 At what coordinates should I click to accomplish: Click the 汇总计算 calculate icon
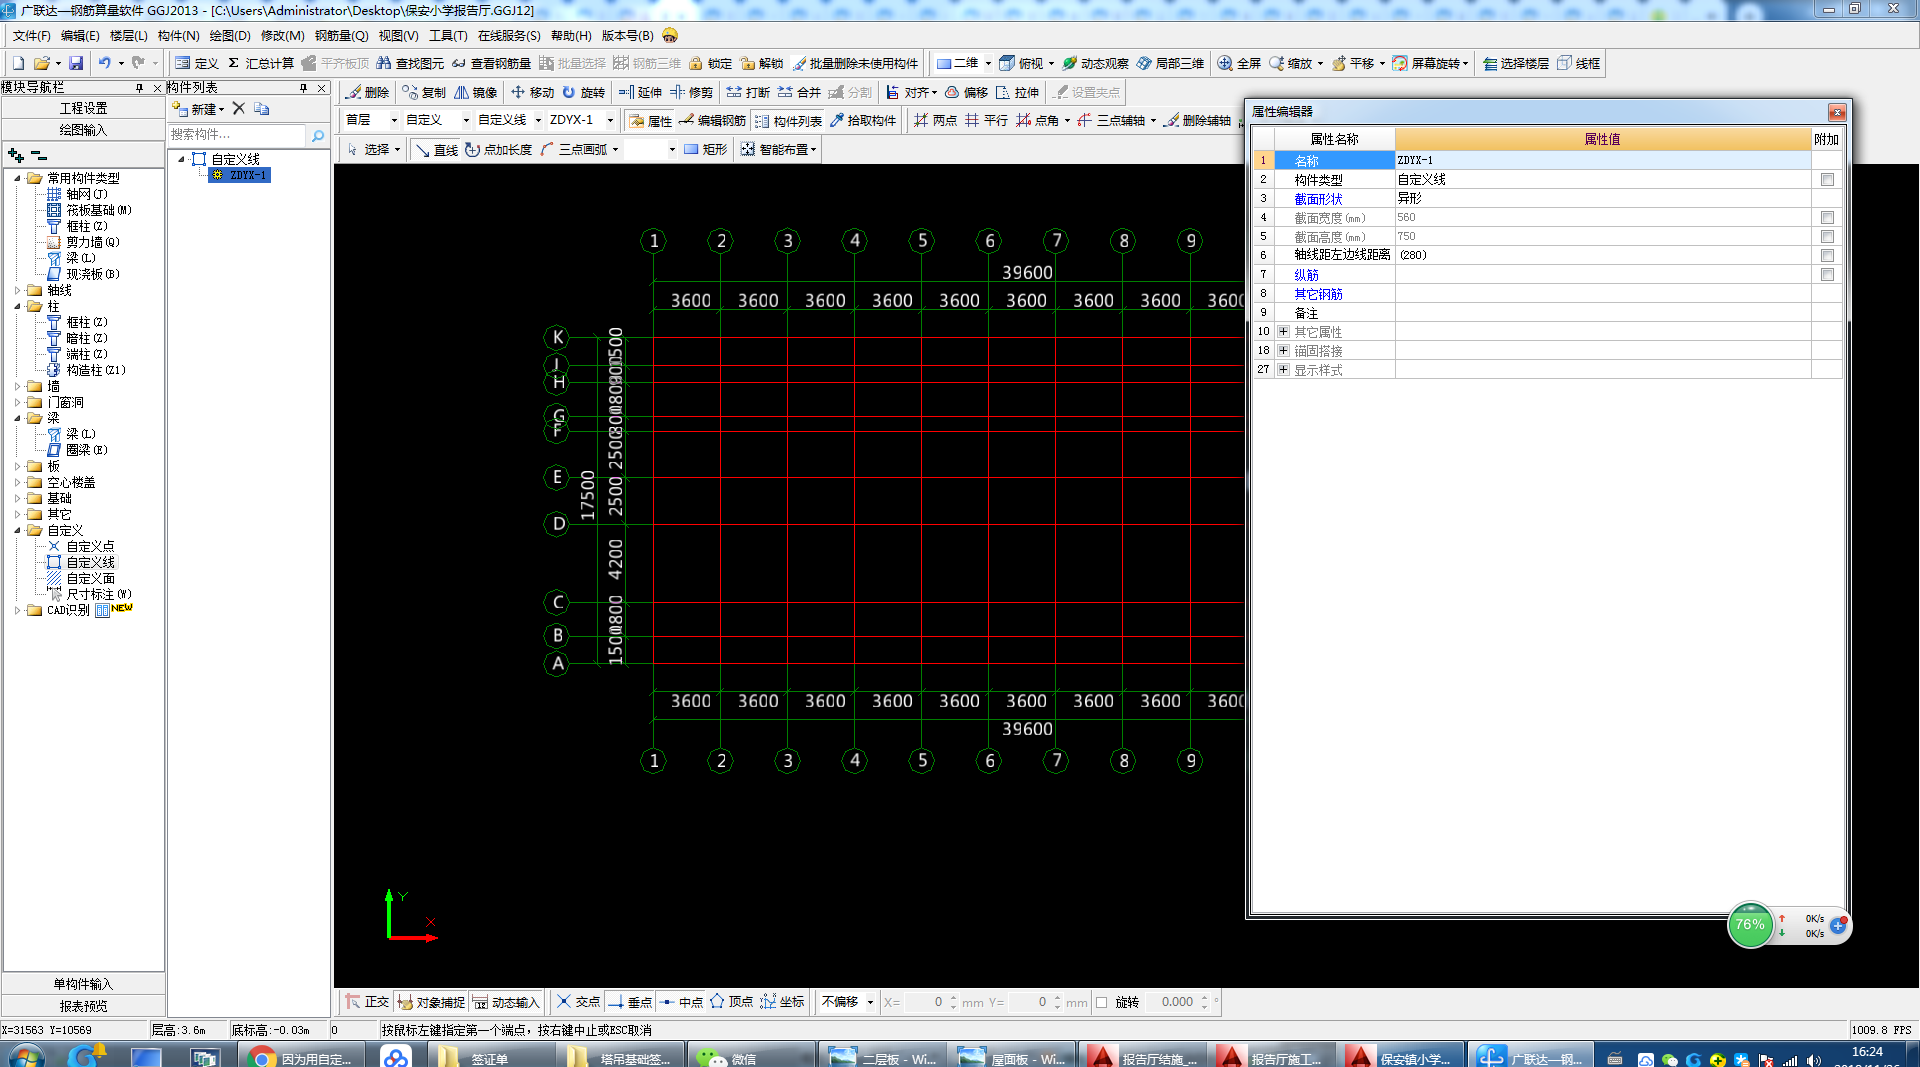tap(233, 63)
